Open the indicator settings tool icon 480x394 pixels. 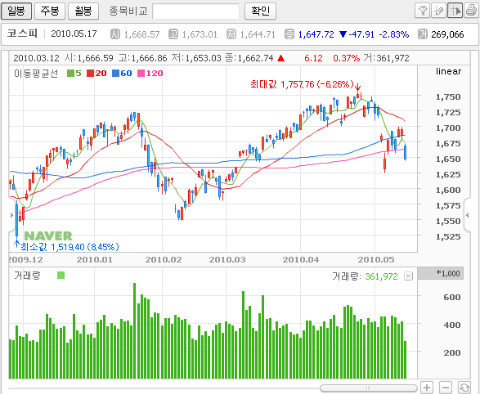click(422, 10)
